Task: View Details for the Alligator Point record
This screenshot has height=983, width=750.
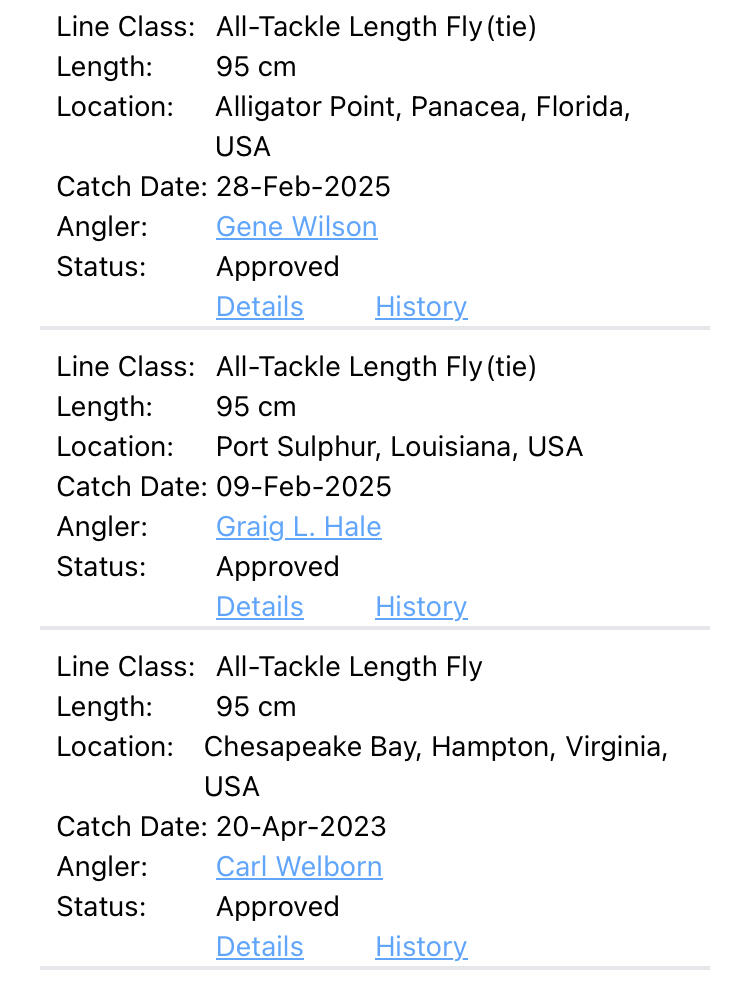Action: tap(259, 307)
